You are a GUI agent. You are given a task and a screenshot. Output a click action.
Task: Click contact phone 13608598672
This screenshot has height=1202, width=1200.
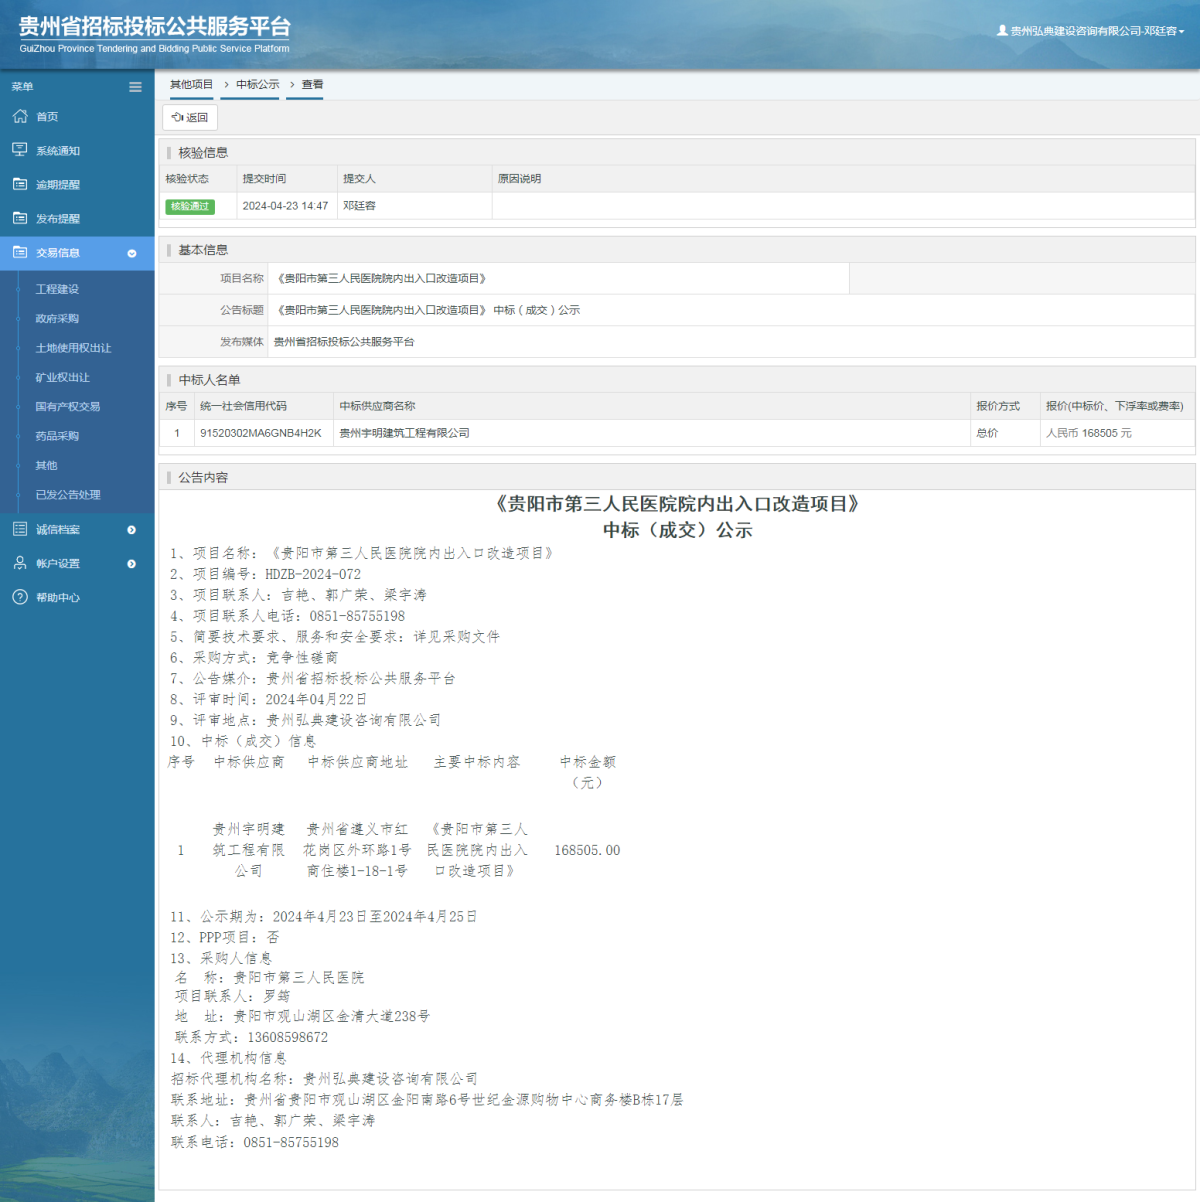click(288, 1038)
